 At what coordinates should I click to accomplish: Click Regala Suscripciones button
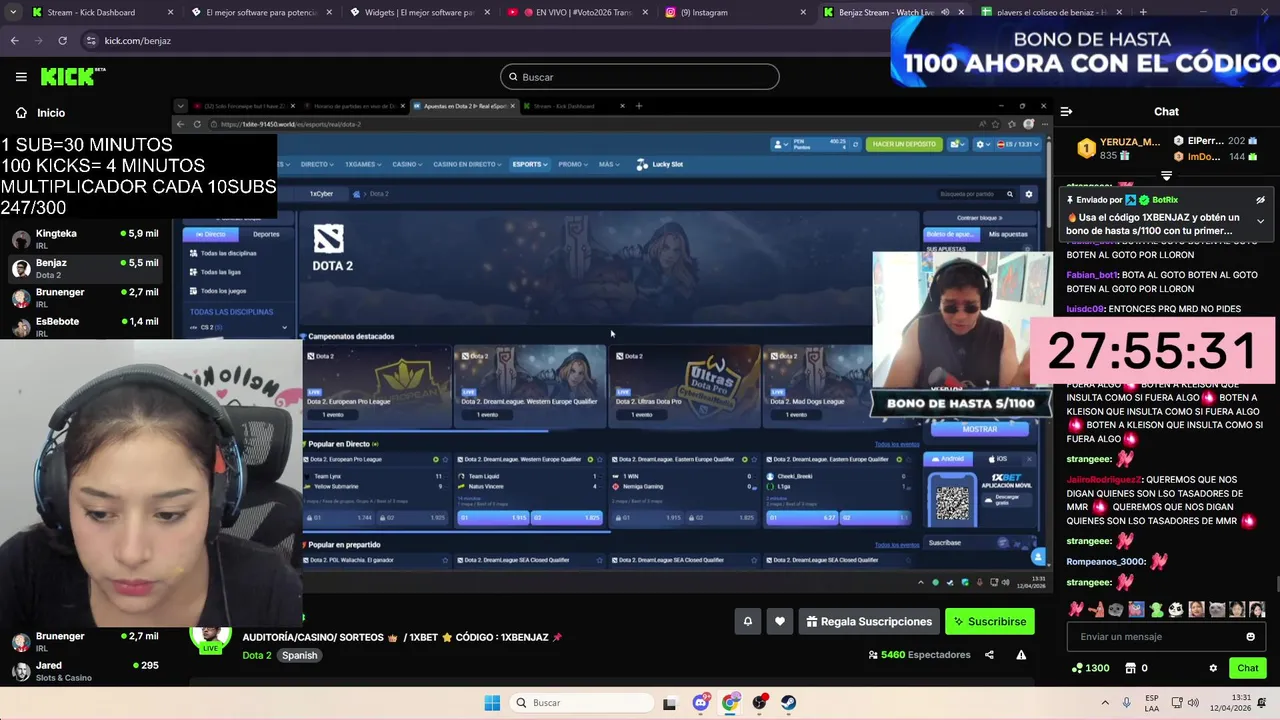pyautogui.click(x=869, y=621)
